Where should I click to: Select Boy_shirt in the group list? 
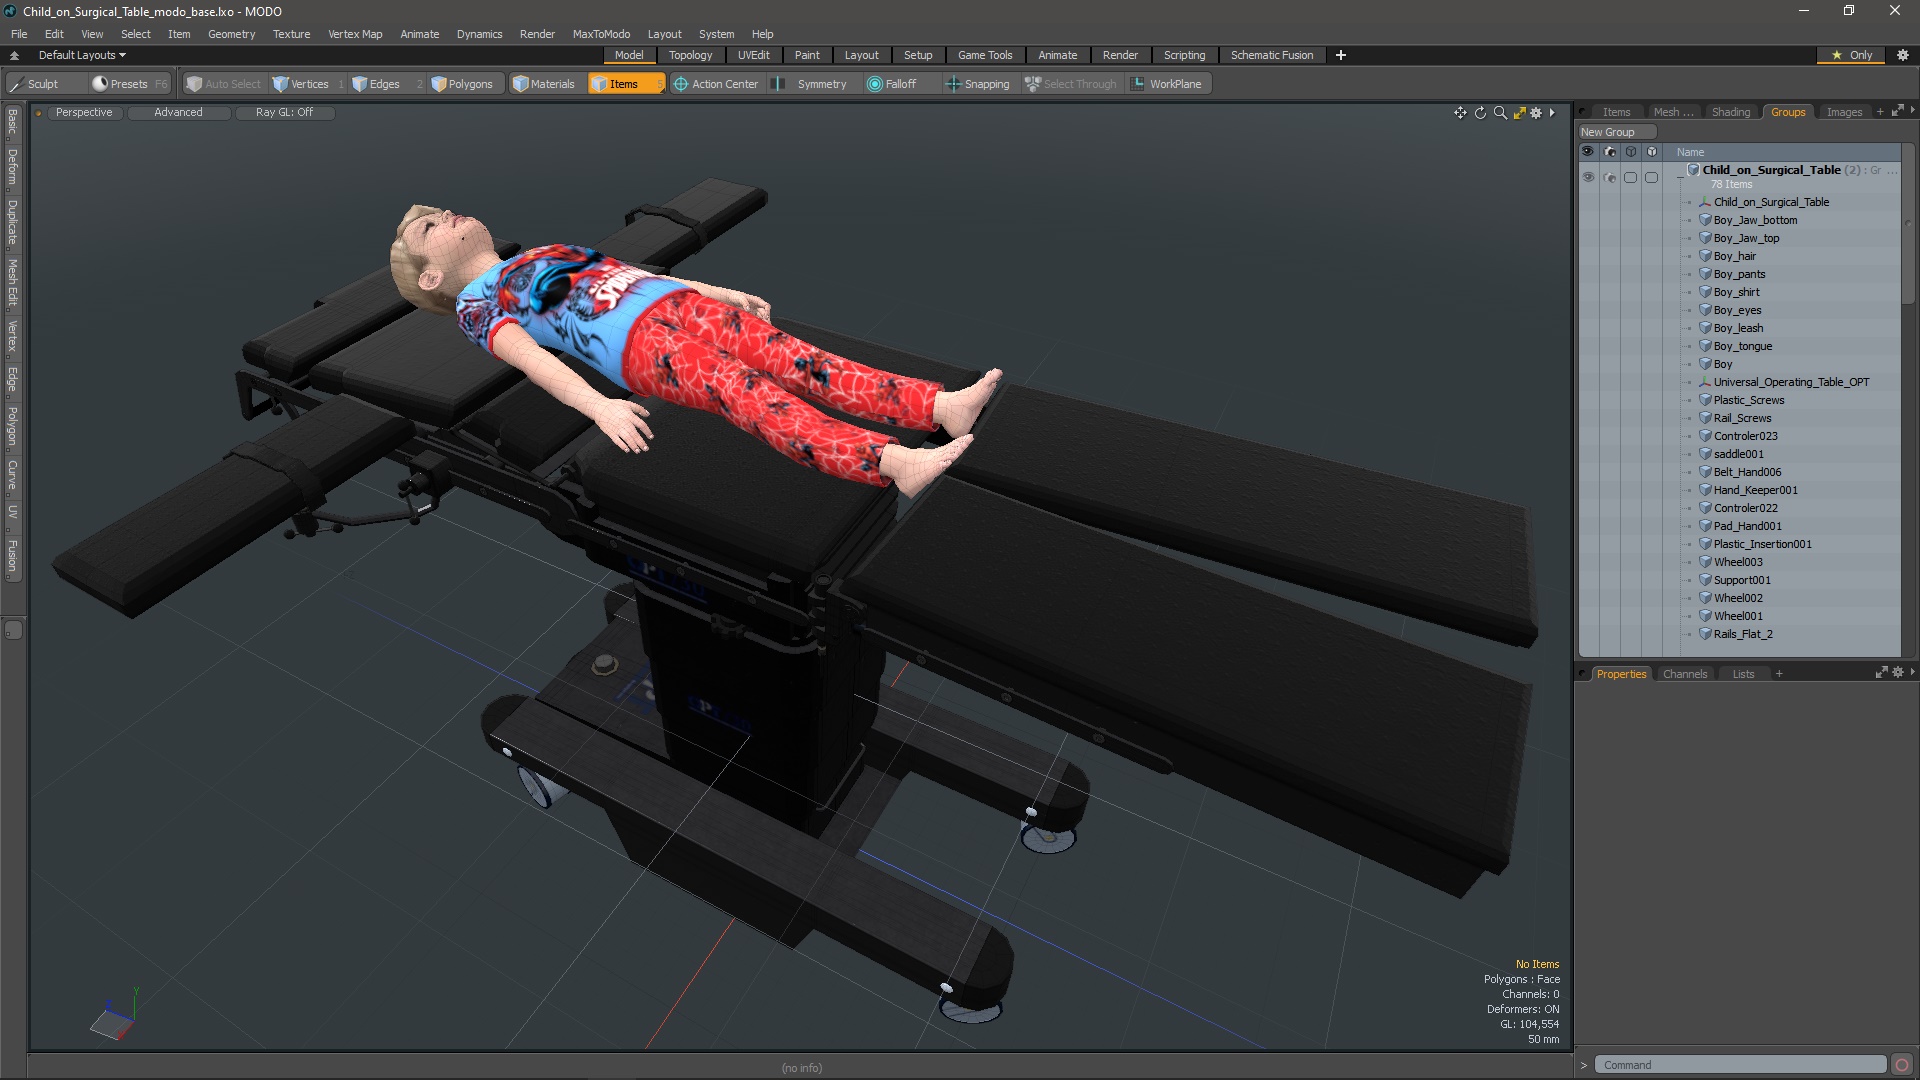pos(1736,292)
